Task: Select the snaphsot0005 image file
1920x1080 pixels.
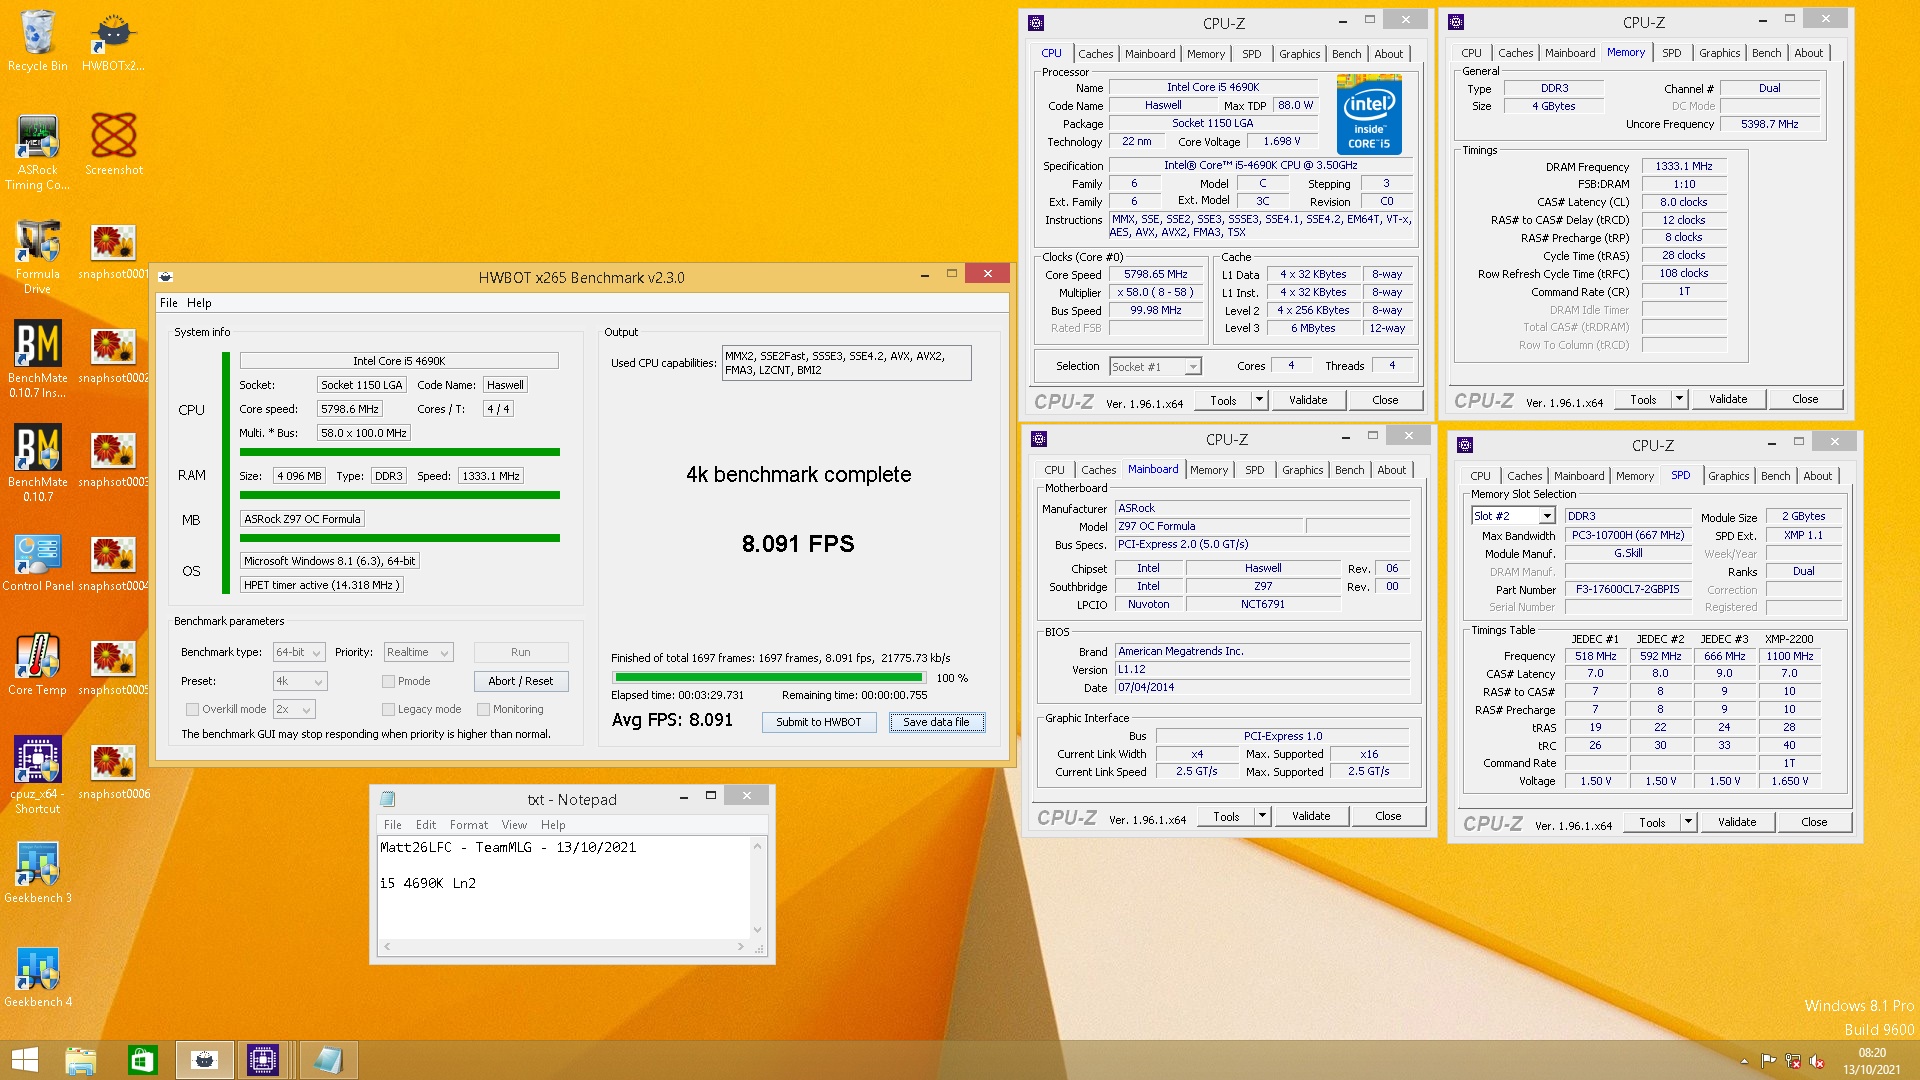Action: point(113,666)
